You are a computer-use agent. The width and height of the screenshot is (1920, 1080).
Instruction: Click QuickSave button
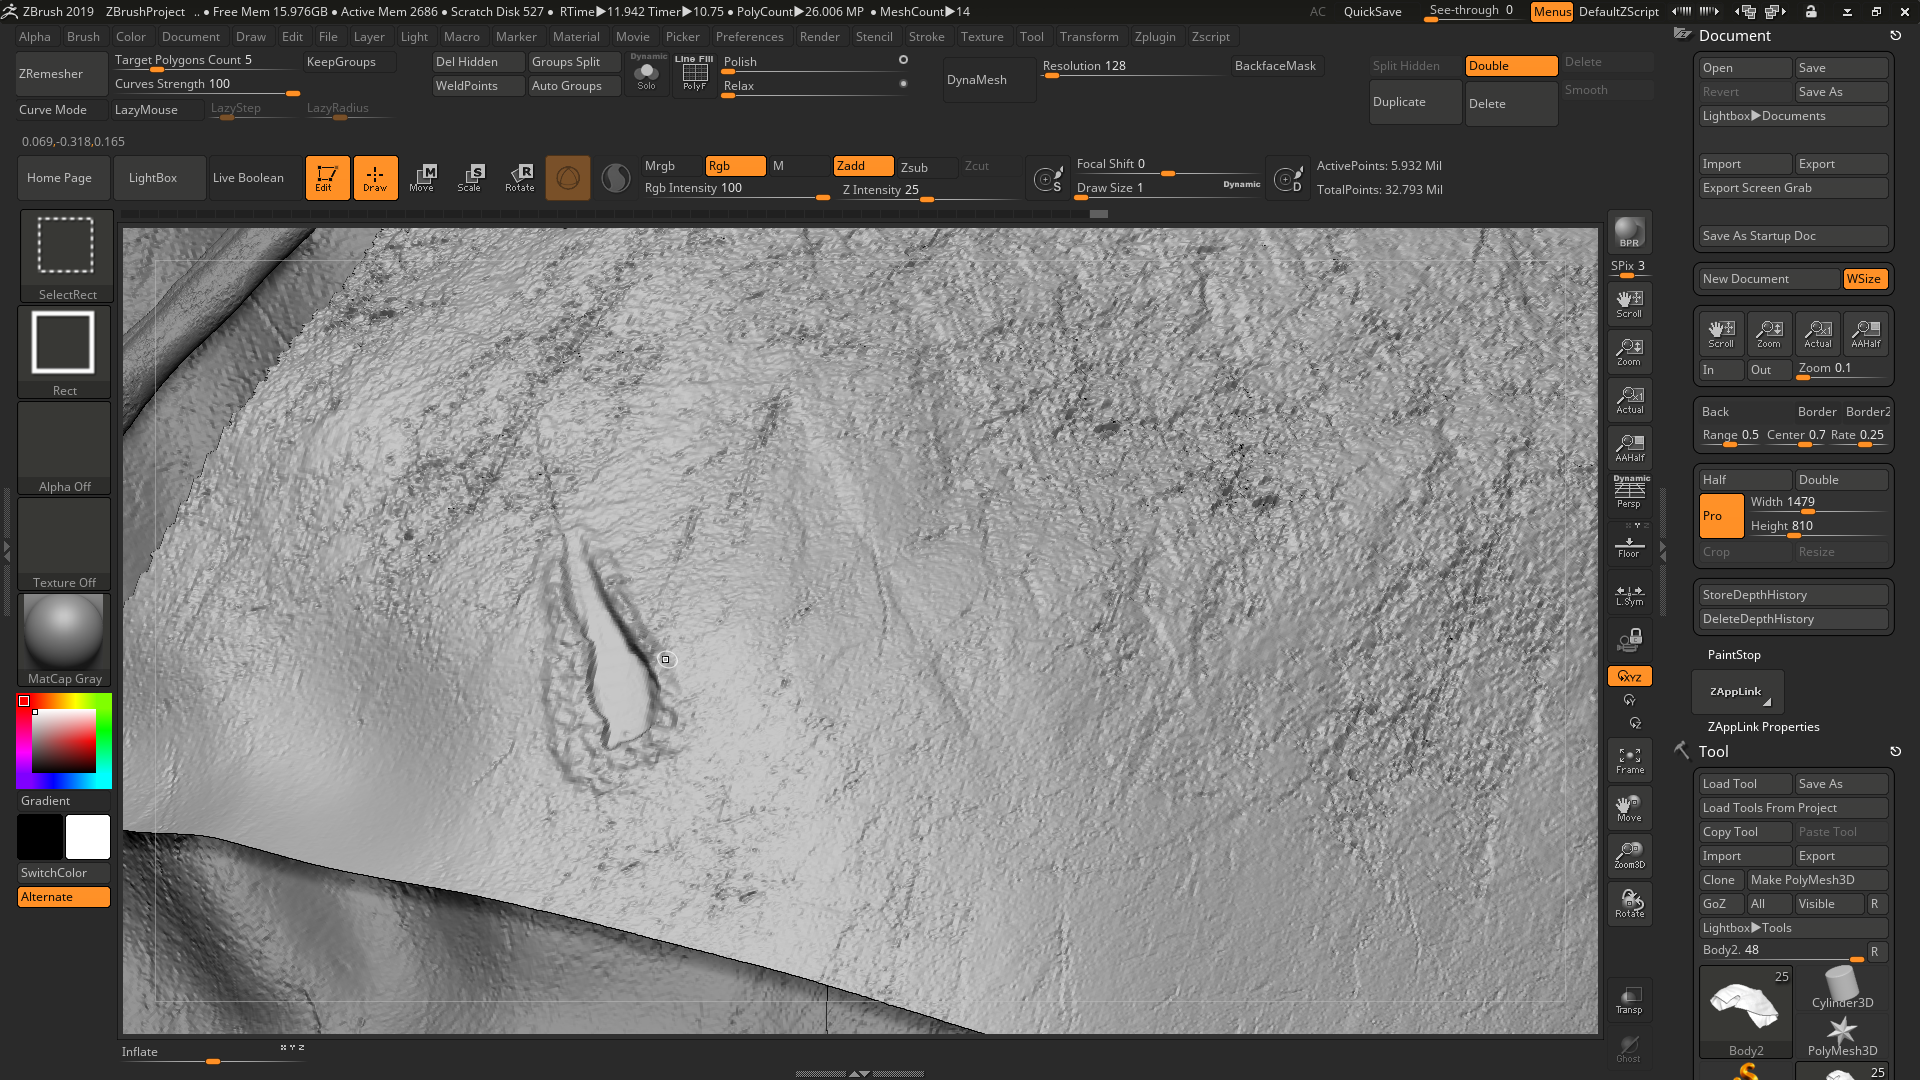point(1372,12)
